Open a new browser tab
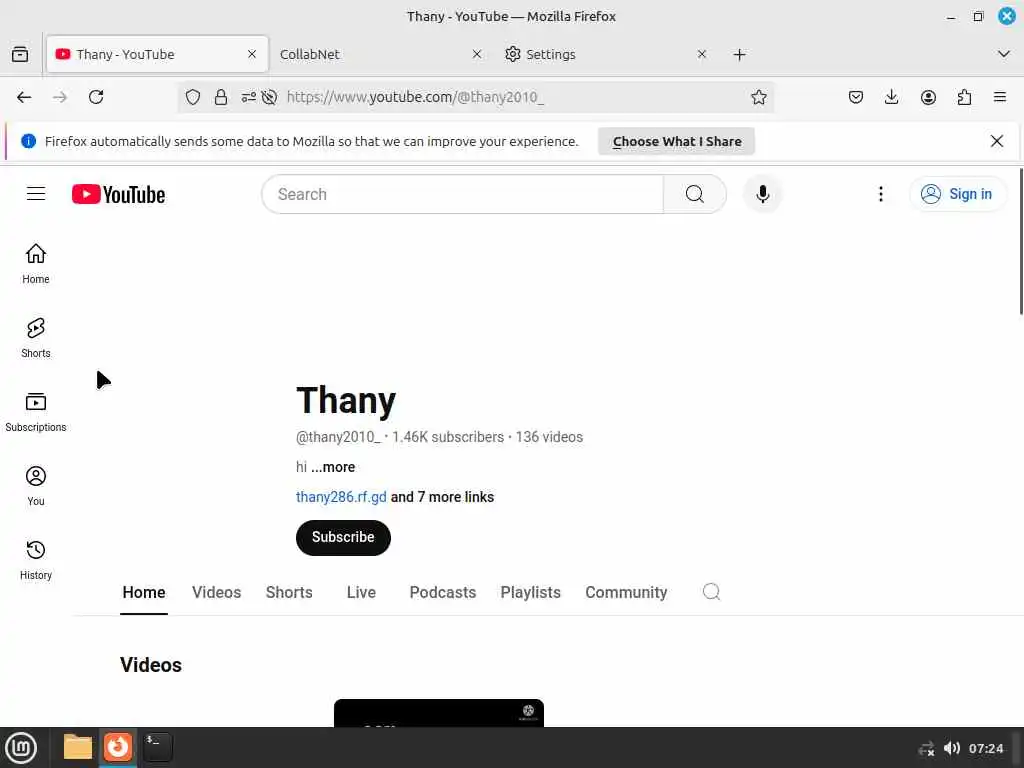The height and width of the screenshot is (768, 1024). point(739,54)
